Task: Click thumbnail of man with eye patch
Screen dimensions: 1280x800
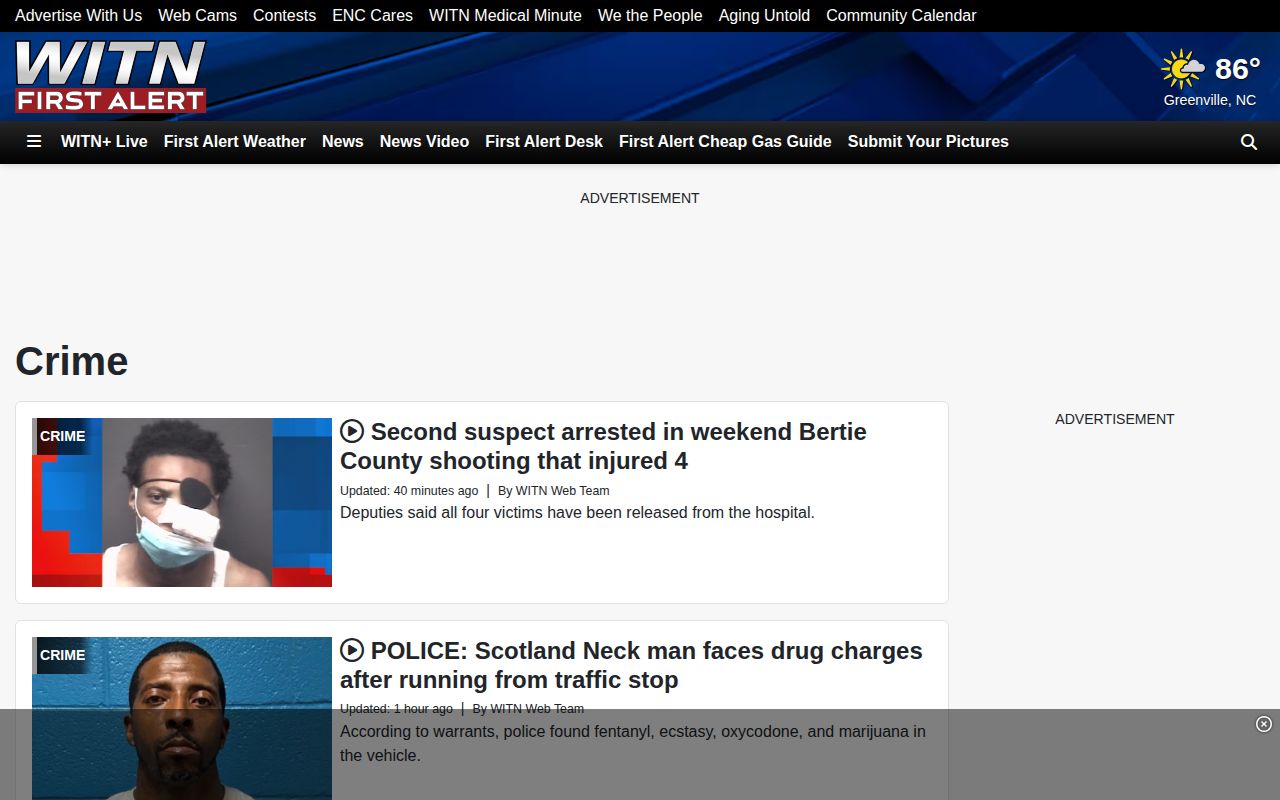Action: 182,502
